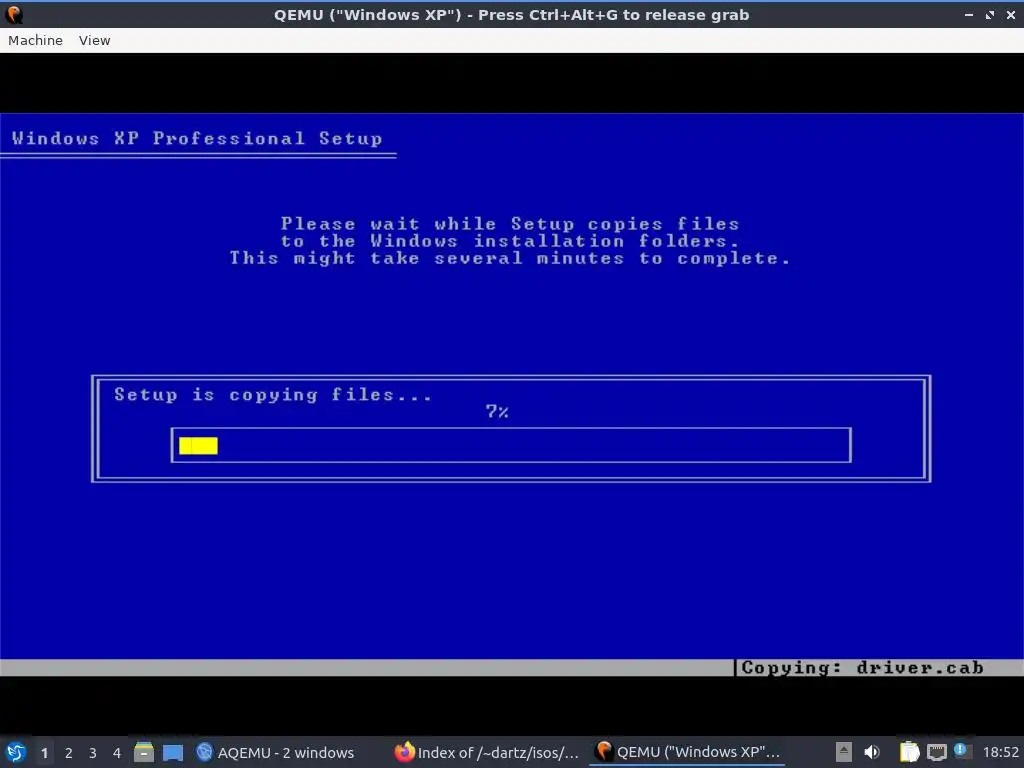Switch to Firefox 'Index of /~dartz/isos' window
The image size is (1024, 768).
(487, 752)
